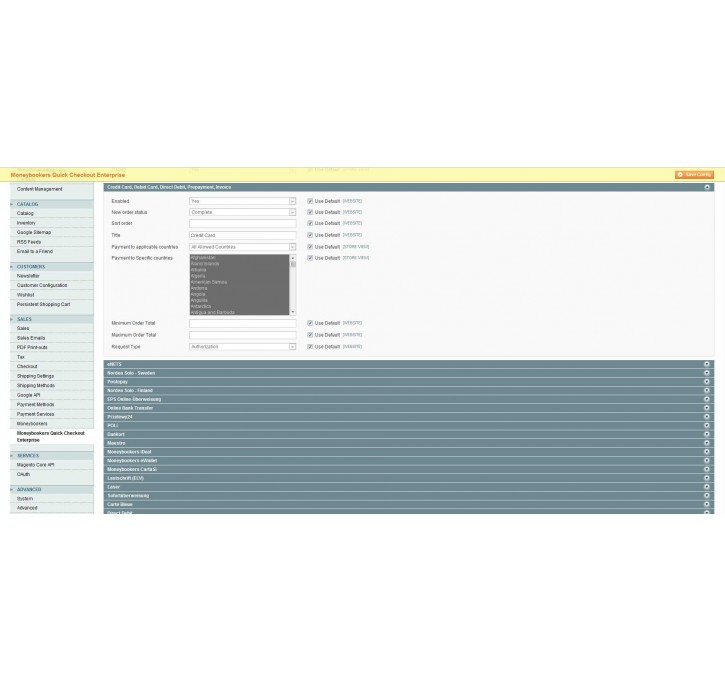Open the New order status dropdown
The image size is (725, 680).
click(242, 212)
